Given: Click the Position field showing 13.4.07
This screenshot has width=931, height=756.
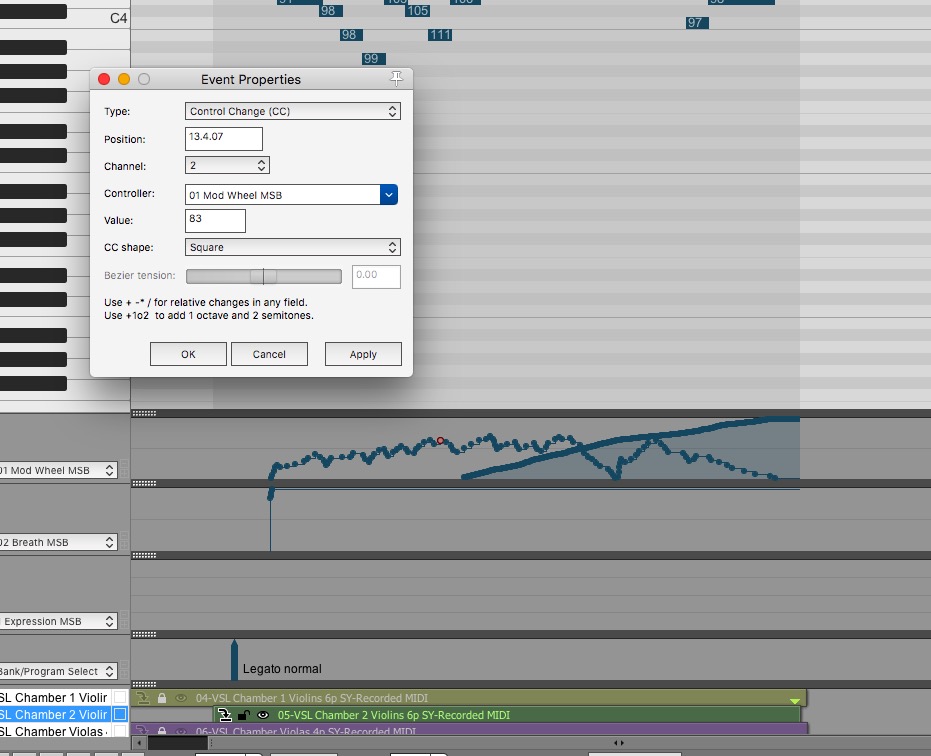Looking at the screenshot, I should (x=224, y=139).
